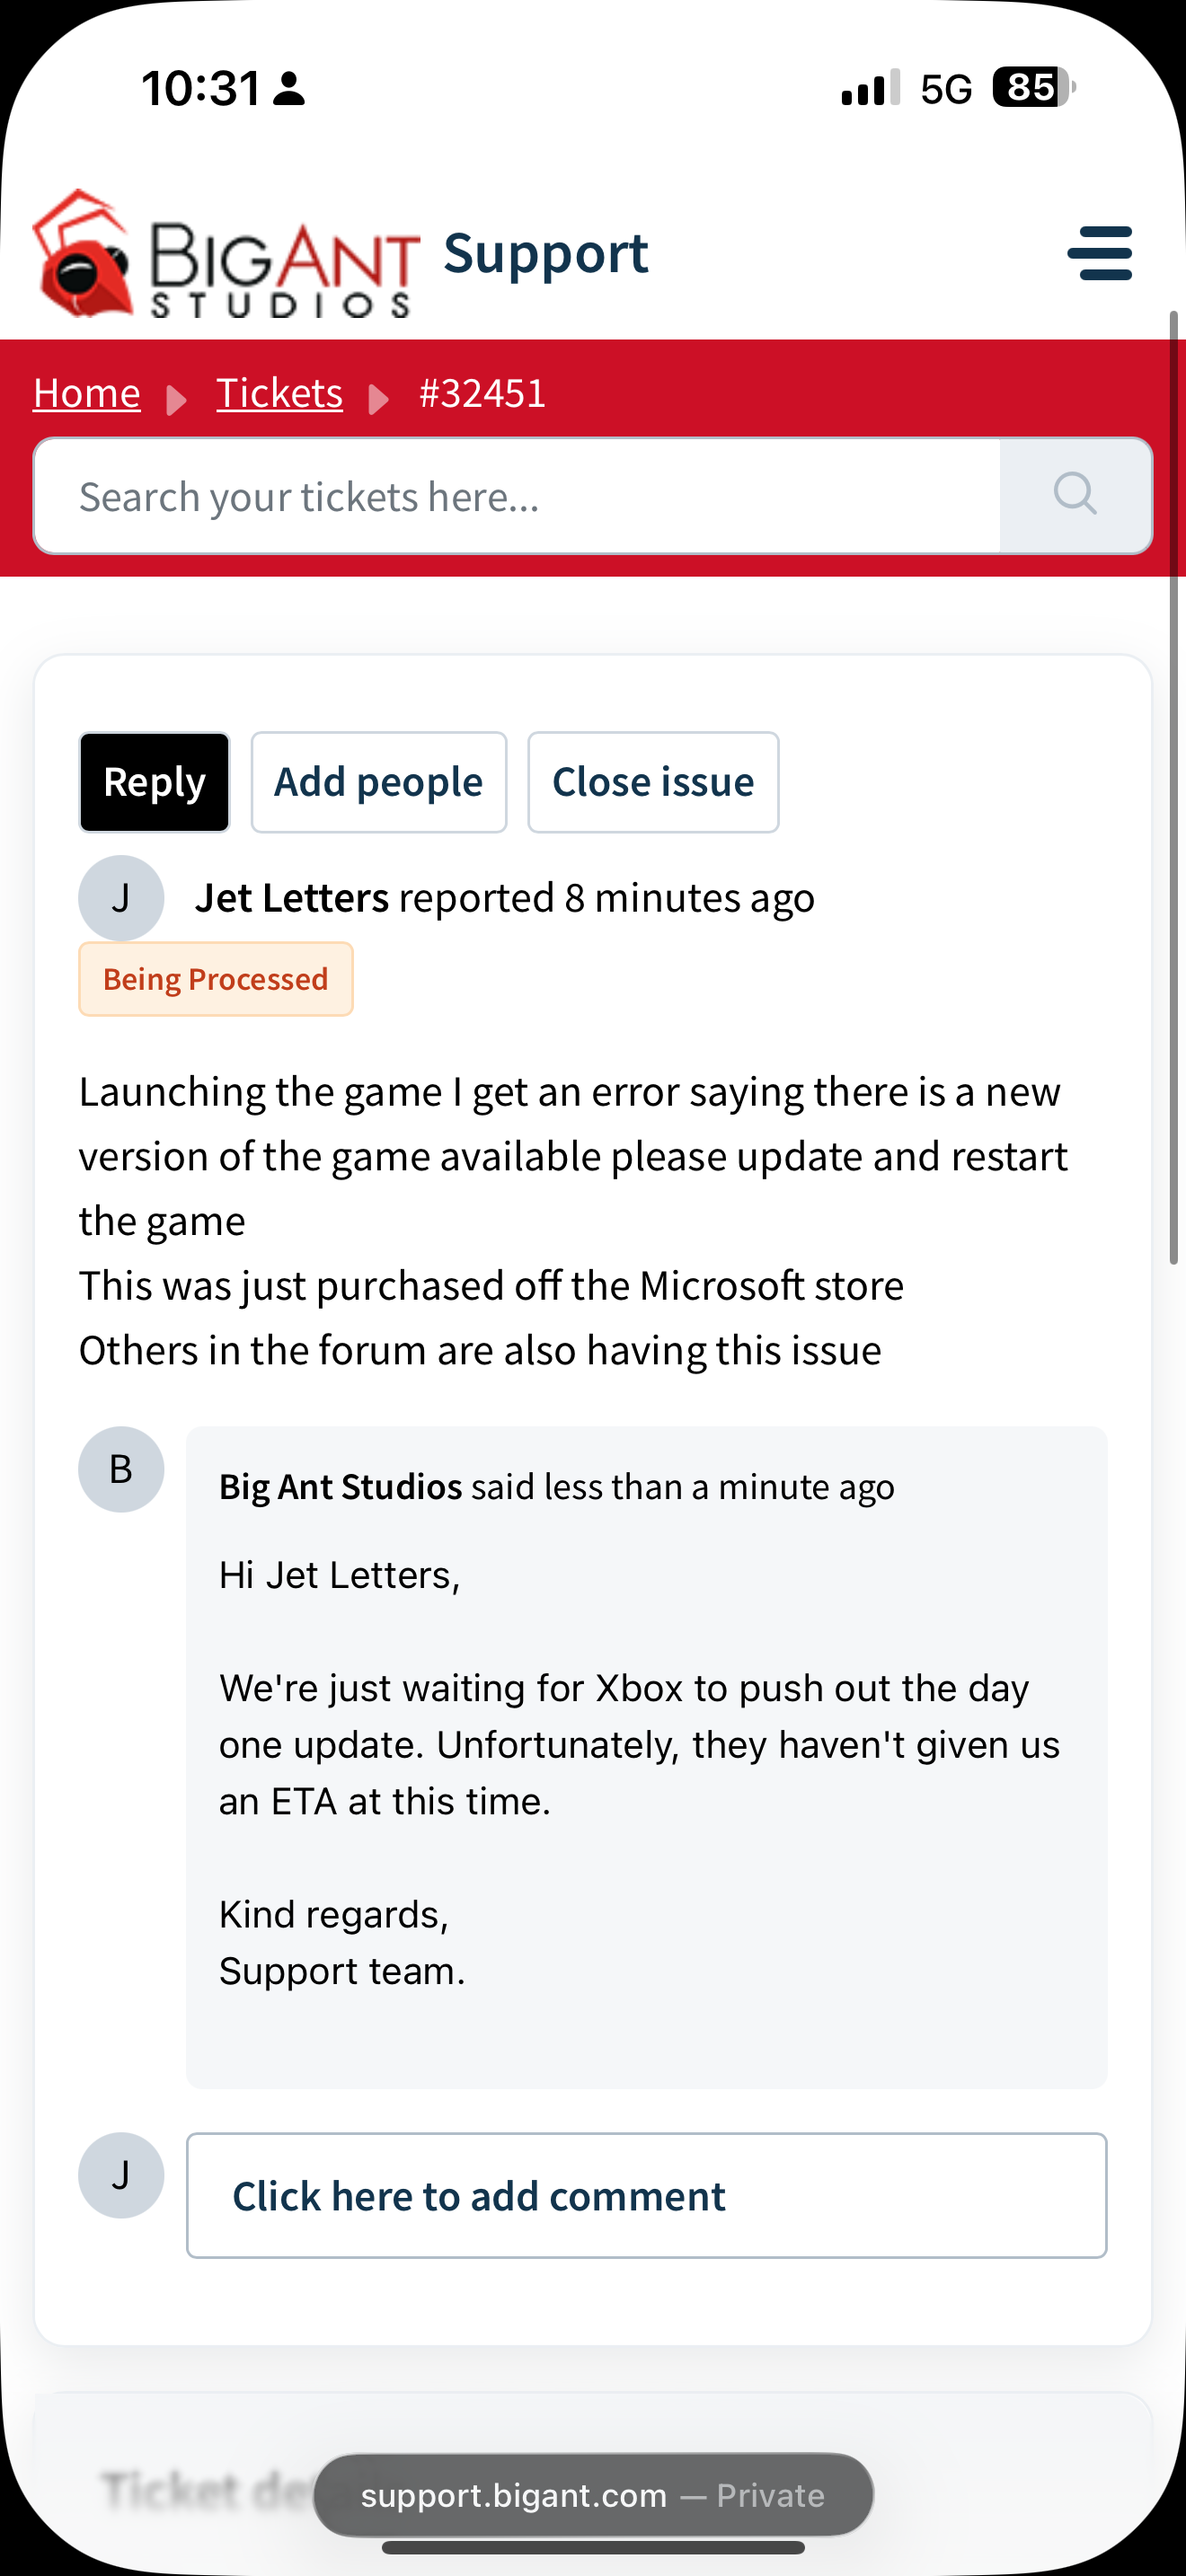Click the 'Click here to add comment' box
The image size is (1186, 2576).
coord(646,2195)
